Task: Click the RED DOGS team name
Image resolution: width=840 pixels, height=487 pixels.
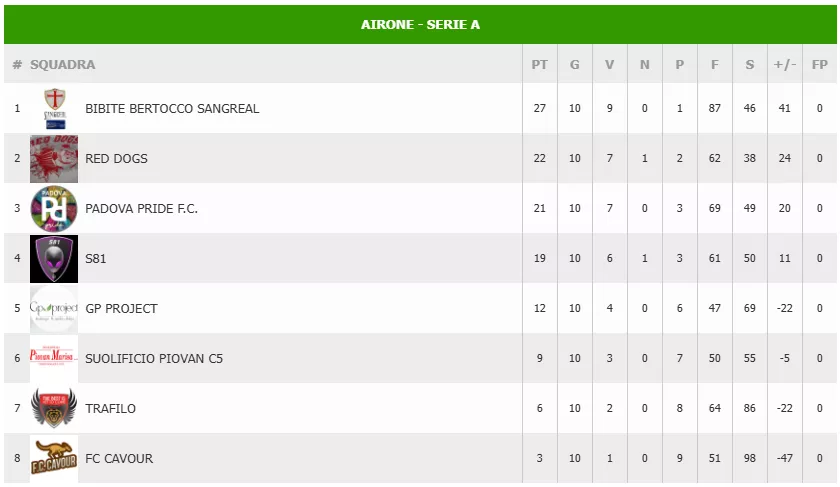Action: pyautogui.click(x=116, y=159)
